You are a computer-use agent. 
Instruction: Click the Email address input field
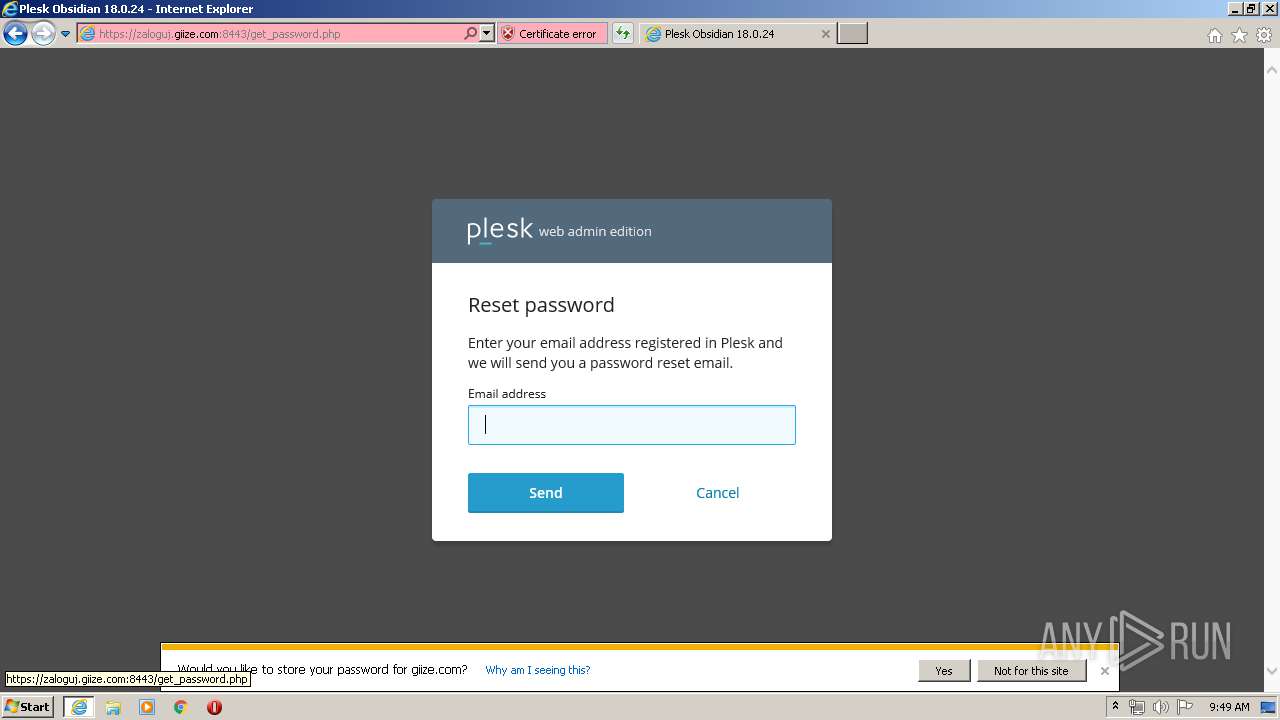632,425
